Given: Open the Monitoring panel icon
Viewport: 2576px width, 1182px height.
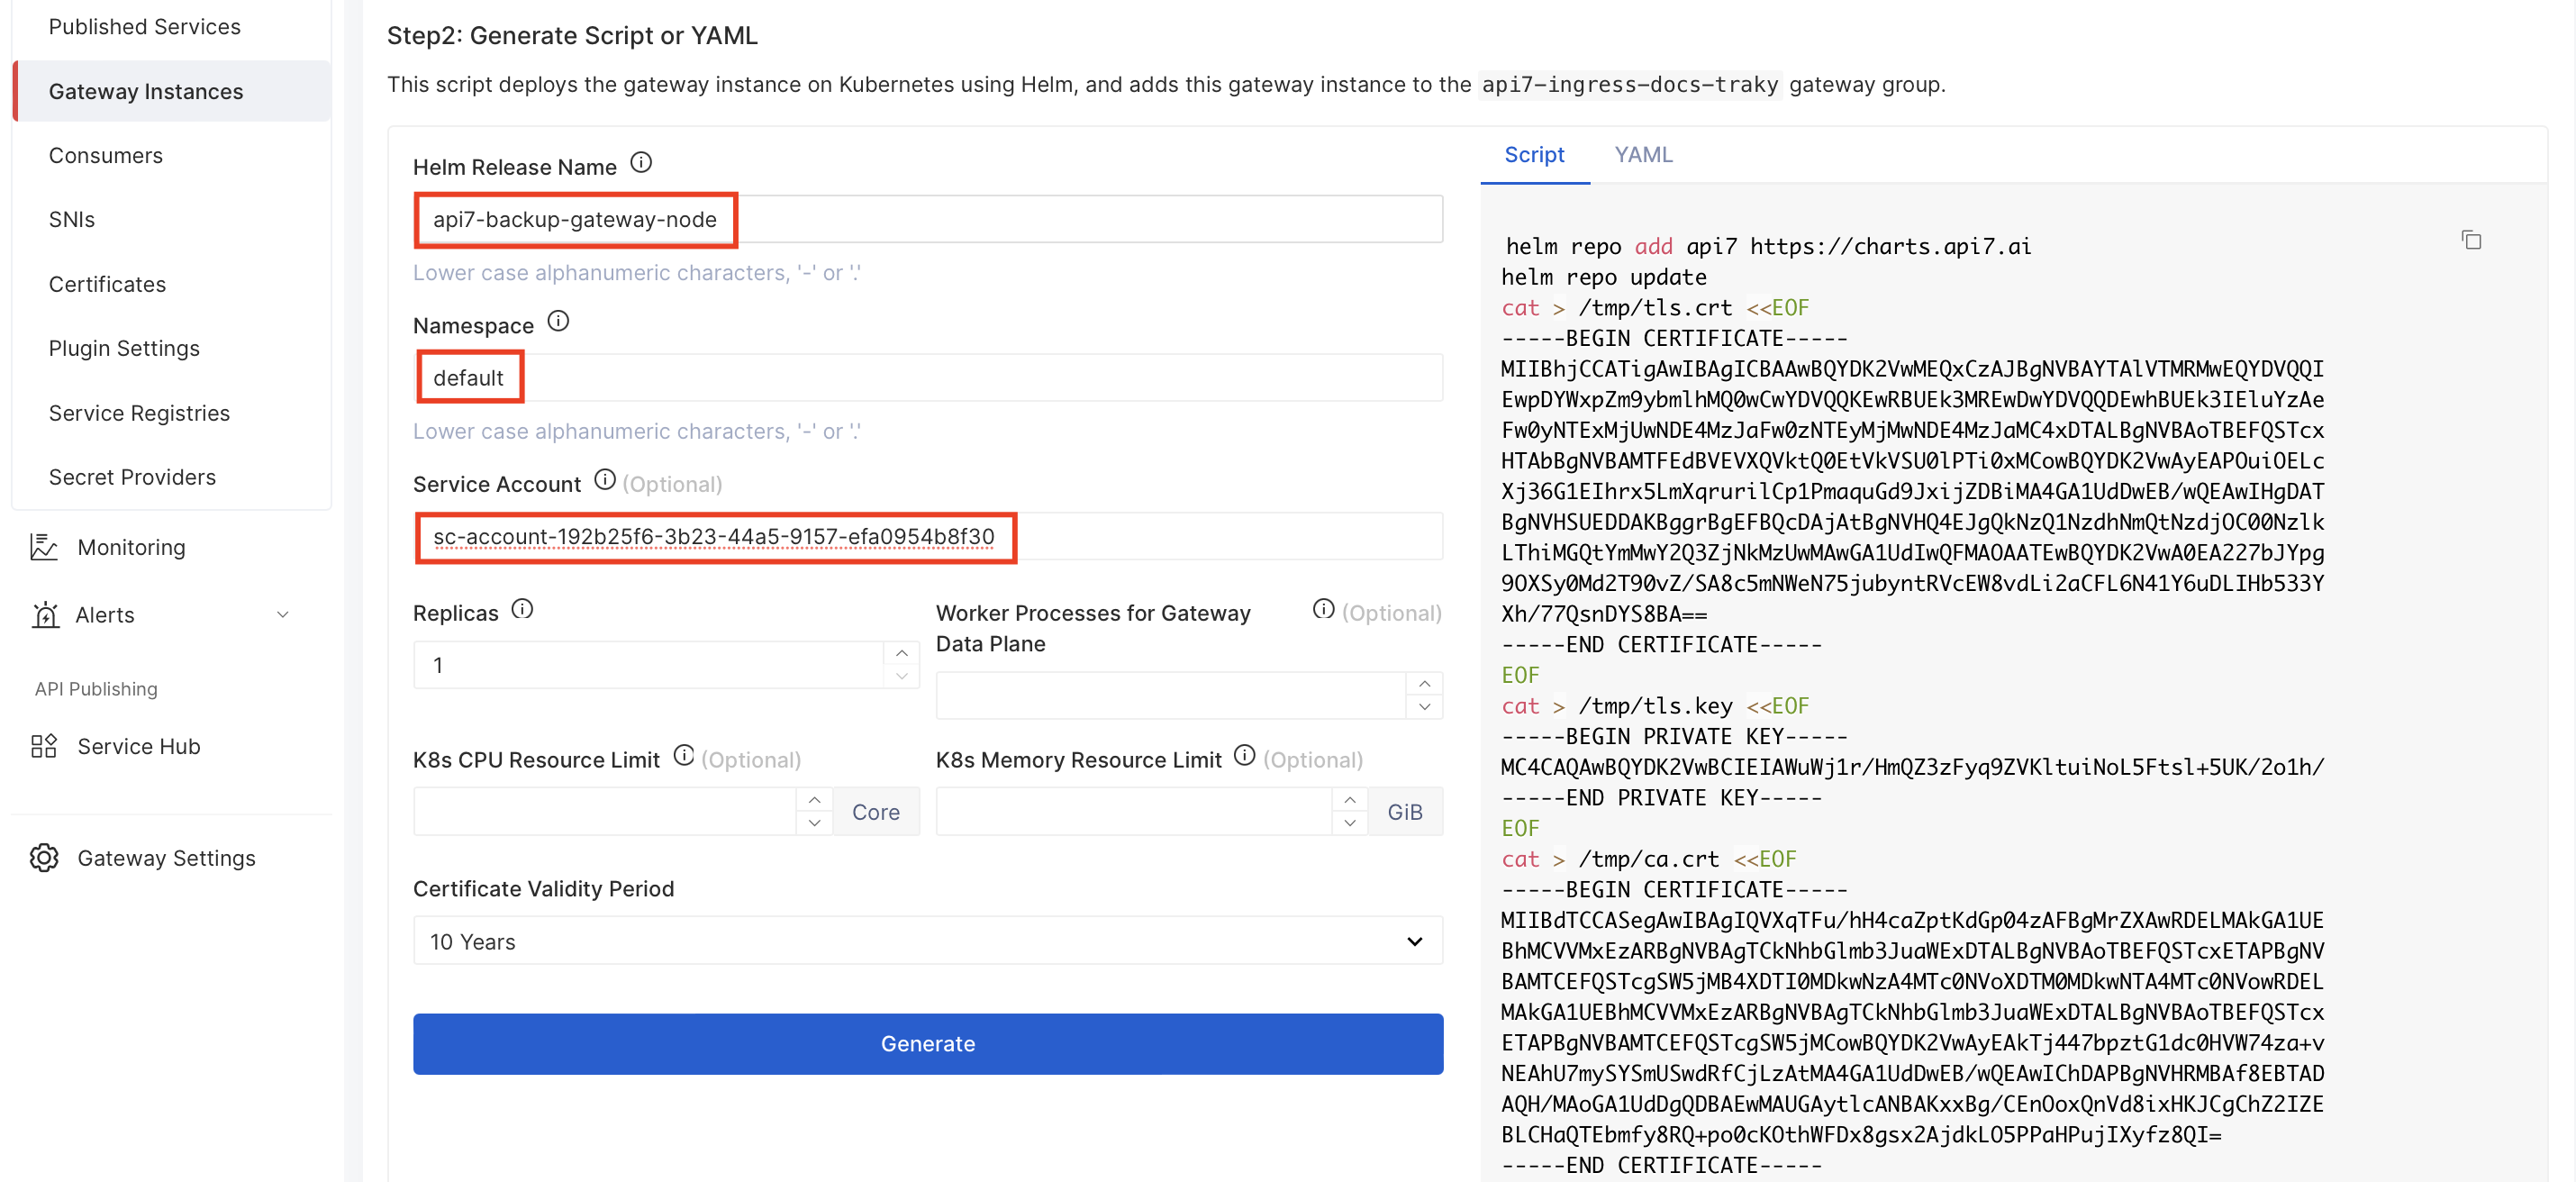Looking at the screenshot, I should [x=44, y=547].
